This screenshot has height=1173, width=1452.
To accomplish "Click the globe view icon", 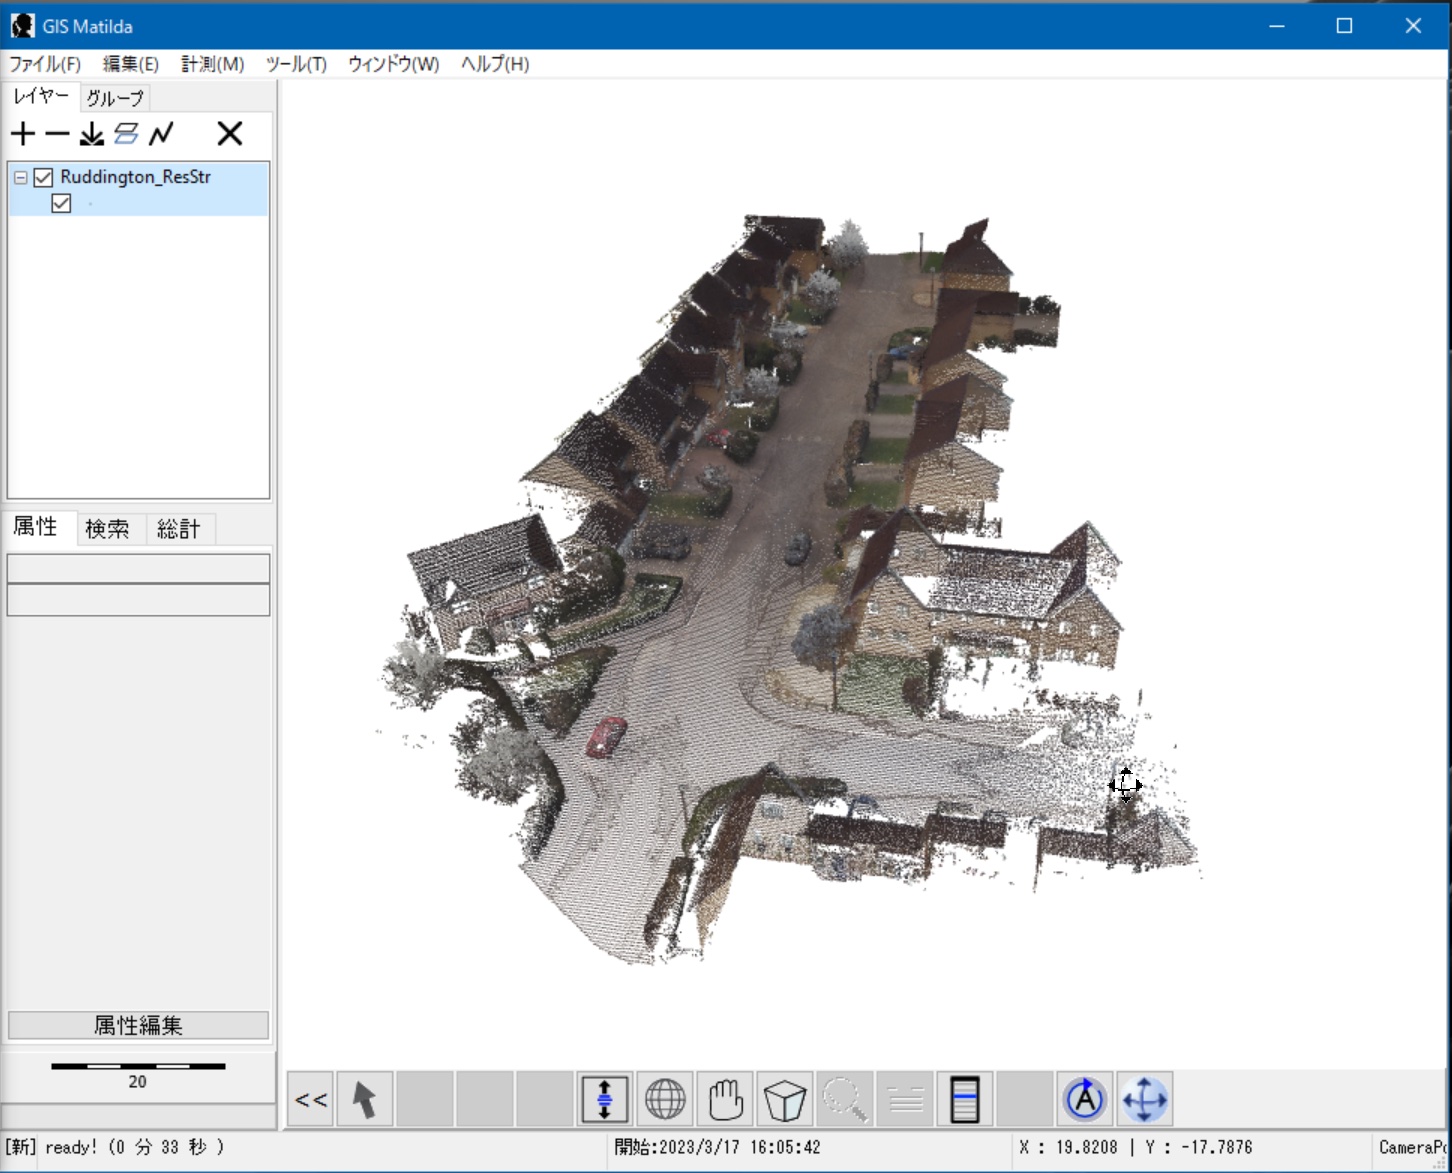I will [x=665, y=1100].
